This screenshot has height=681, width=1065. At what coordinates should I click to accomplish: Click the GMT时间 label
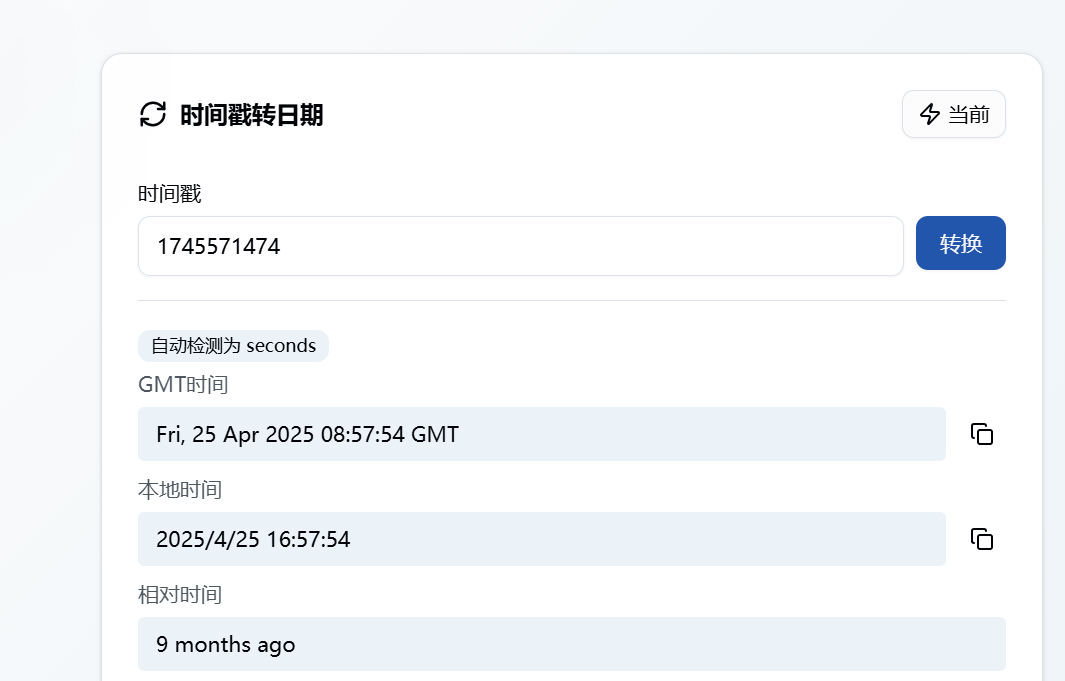coord(183,385)
